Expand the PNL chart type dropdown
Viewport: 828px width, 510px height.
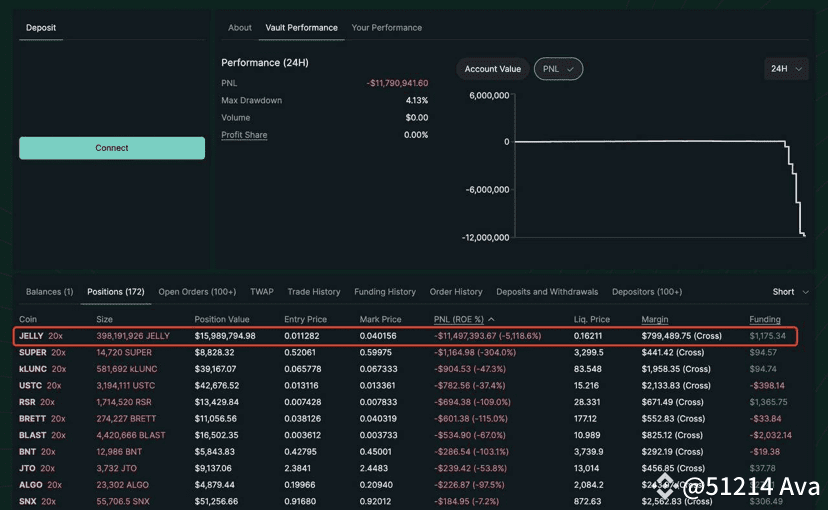tap(558, 69)
